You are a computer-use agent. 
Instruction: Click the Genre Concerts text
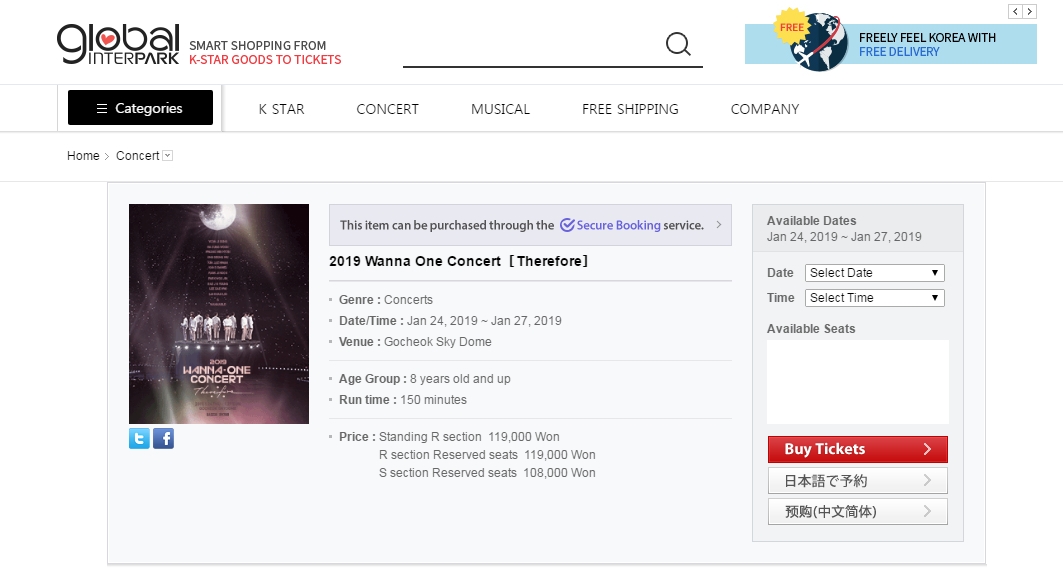point(385,300)
